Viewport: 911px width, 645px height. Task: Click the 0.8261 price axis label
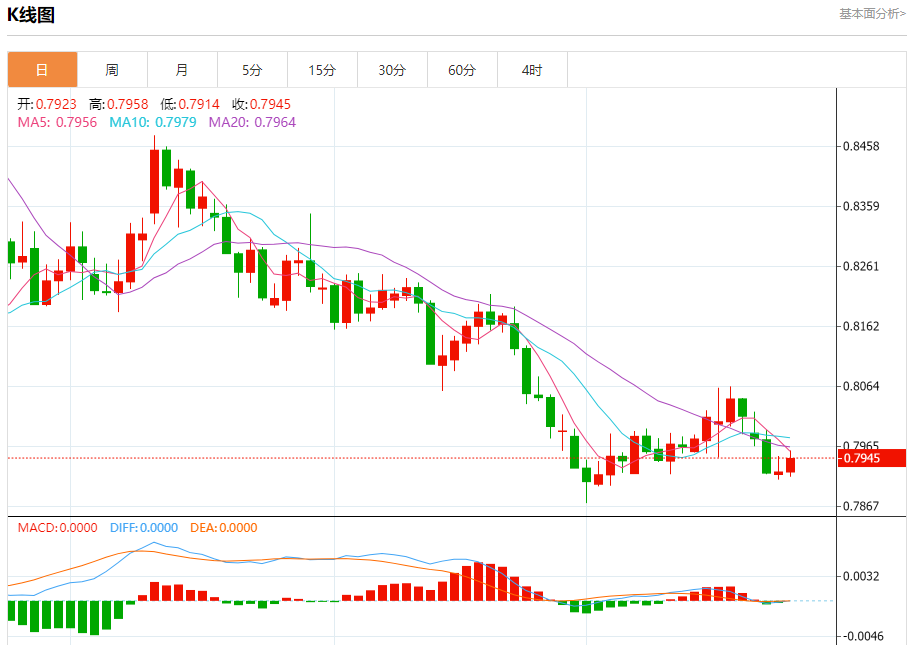(x=862, y=267)
